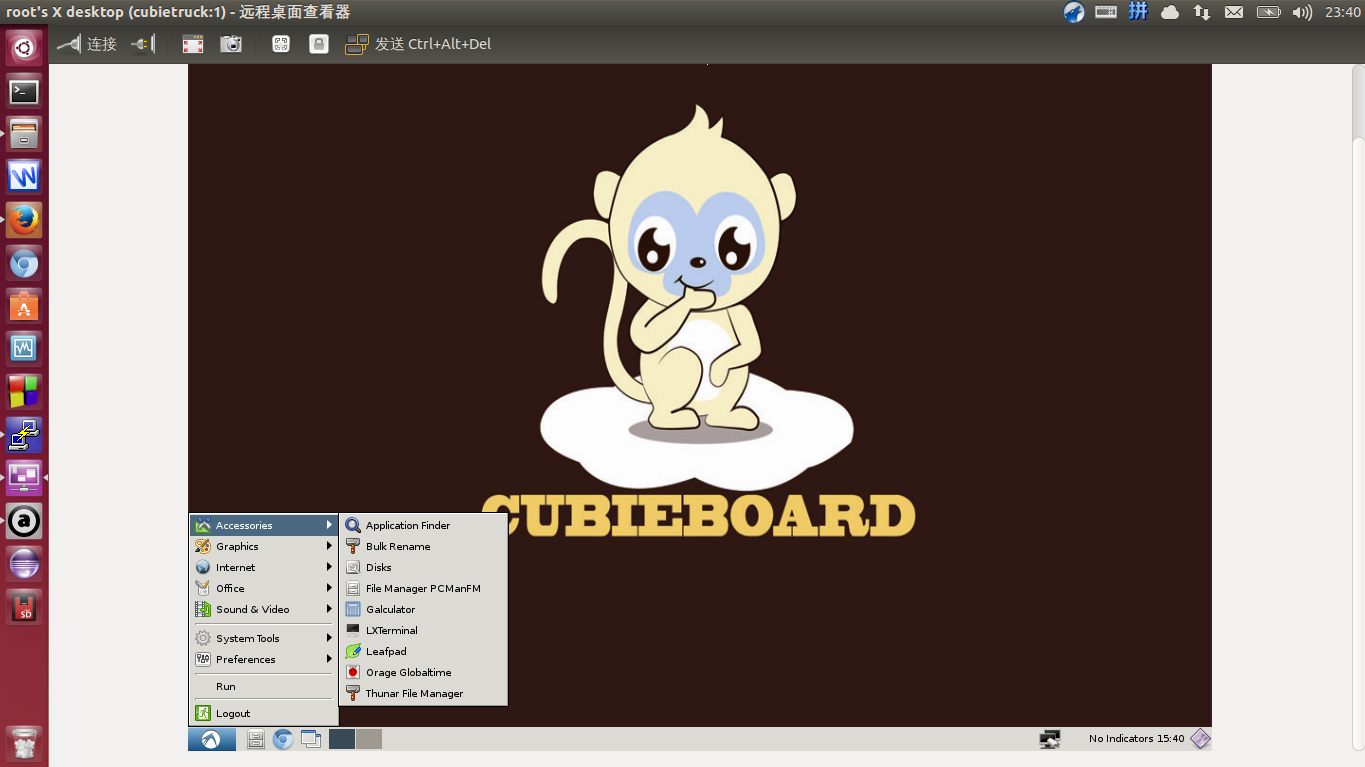
Task: Launch LXTerminal
Action: click(423, 630)
